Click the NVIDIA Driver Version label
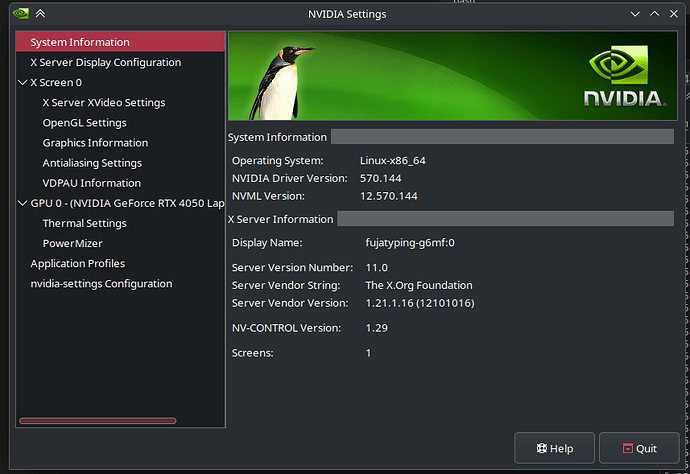The height and width of the screenshot is (474, 690). (290, 178)
